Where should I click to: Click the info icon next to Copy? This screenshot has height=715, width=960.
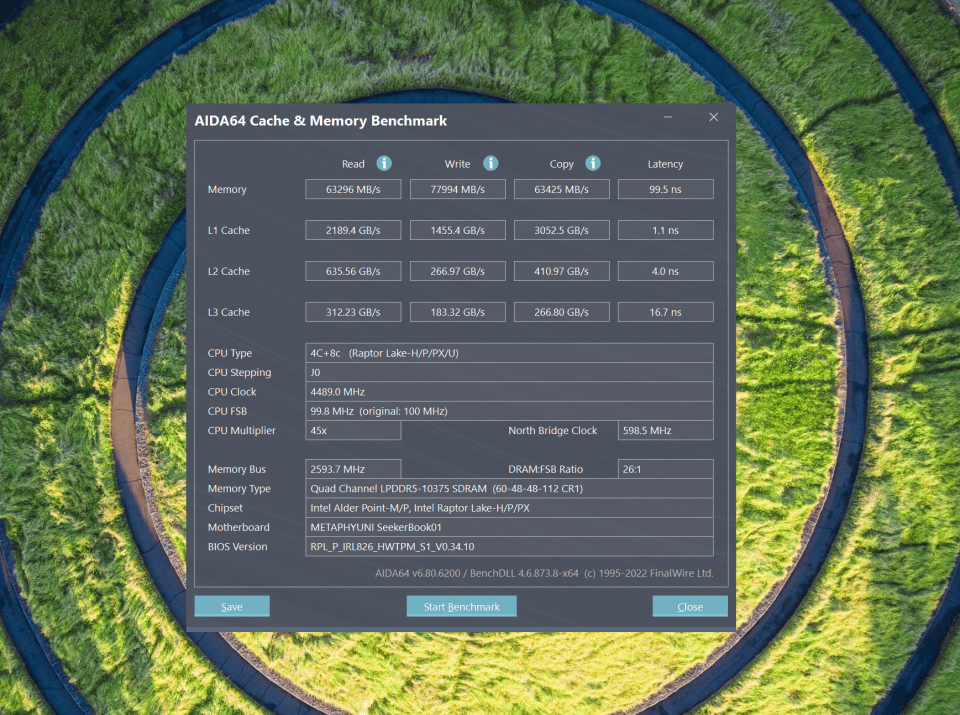click(x=593, y=163)
